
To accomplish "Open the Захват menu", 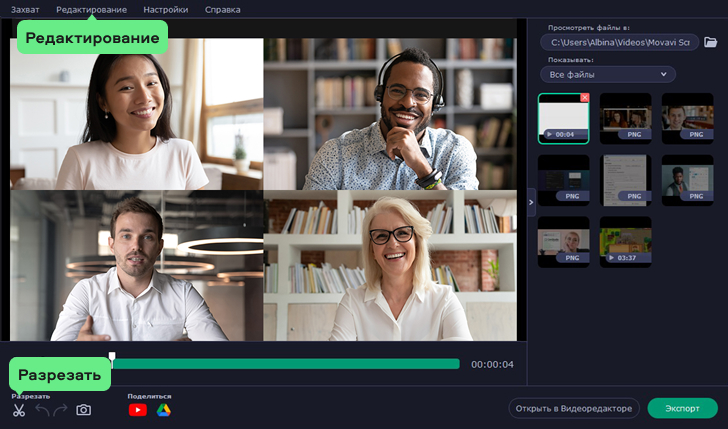I will (25, 9).
